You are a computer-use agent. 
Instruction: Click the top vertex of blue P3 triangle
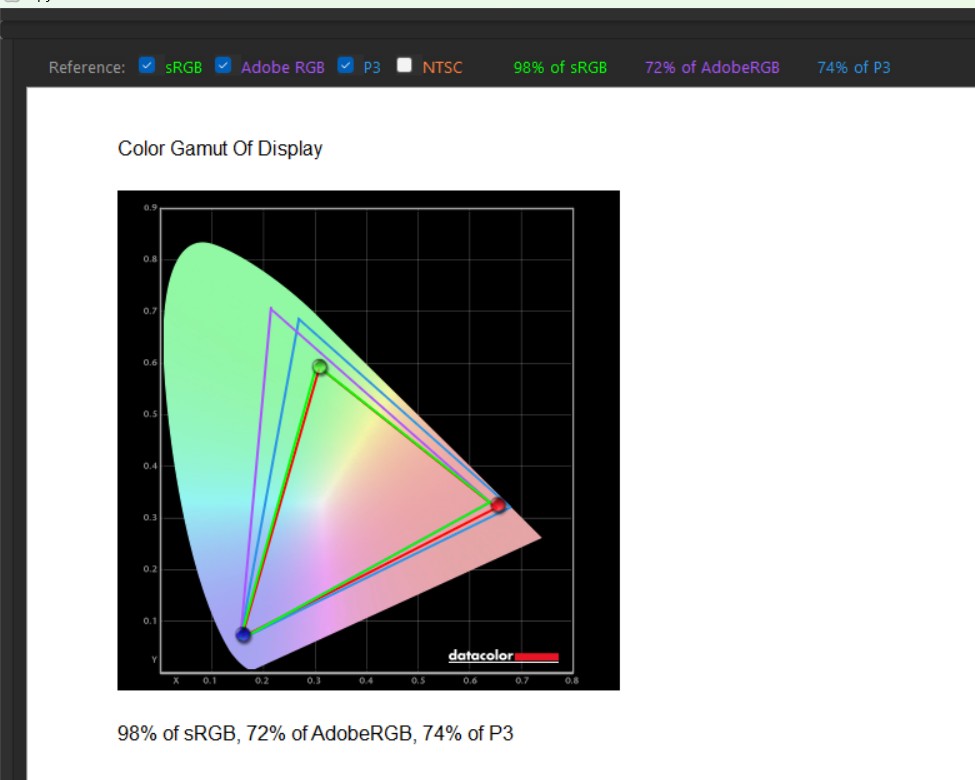(298, 320)
